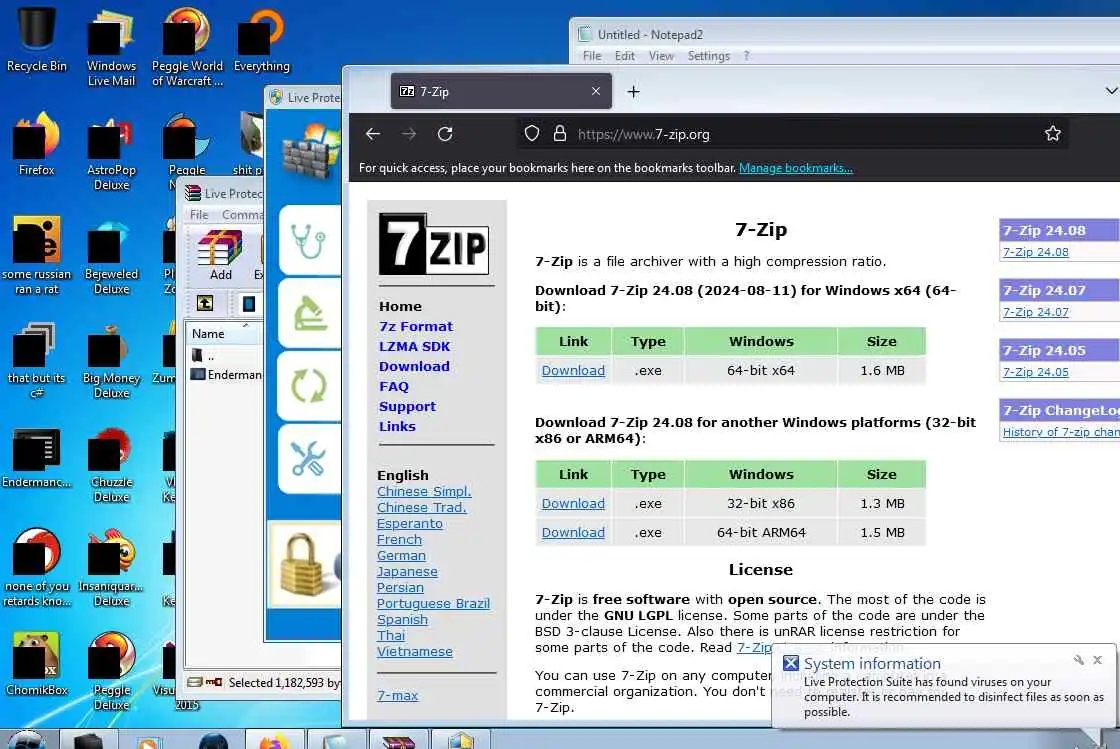Expand the list all tabs chevron

point(1111,91)
